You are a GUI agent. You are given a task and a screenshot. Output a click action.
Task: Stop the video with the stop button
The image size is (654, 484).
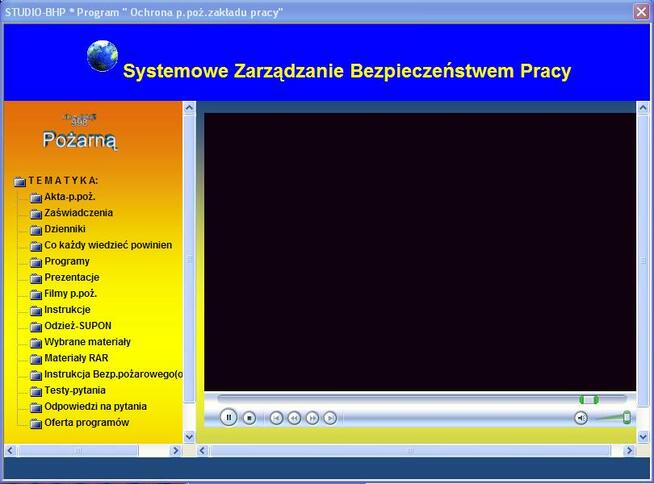[x=250, y=417]
